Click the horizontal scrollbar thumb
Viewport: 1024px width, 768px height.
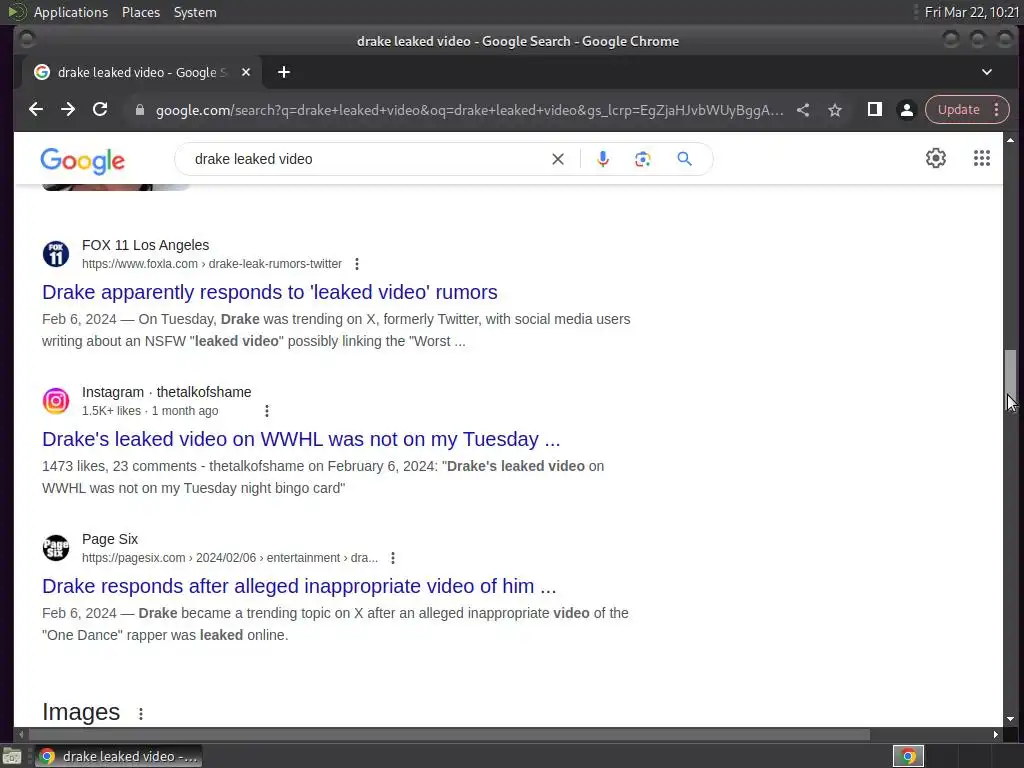pyautogui.click(x=449, y=735)
